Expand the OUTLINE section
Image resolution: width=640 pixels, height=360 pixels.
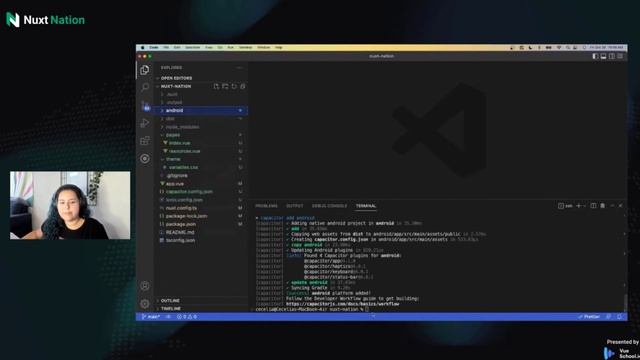[x=200, y=300]
